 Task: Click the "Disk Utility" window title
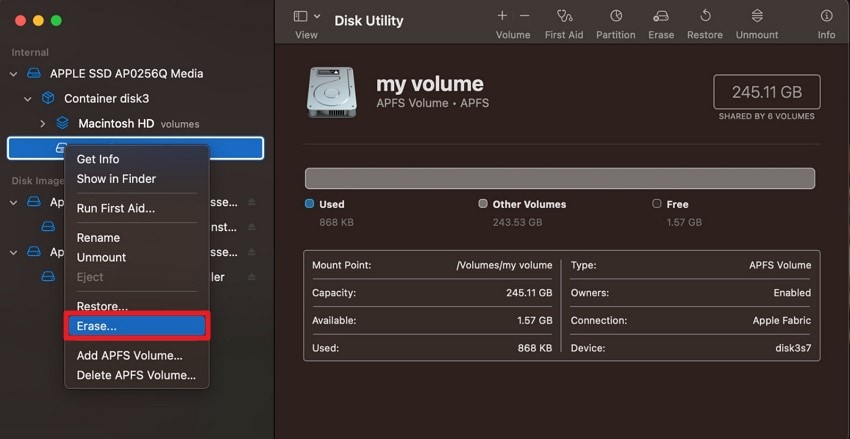pos(369,21)
